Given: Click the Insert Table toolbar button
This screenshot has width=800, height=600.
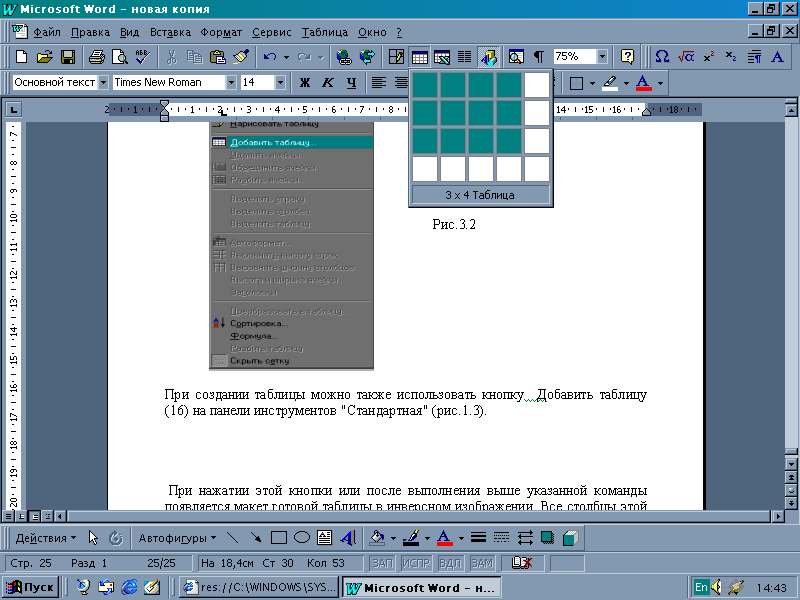Looking at the screenshot, I should pyautogui.click(x=419, y=57).
